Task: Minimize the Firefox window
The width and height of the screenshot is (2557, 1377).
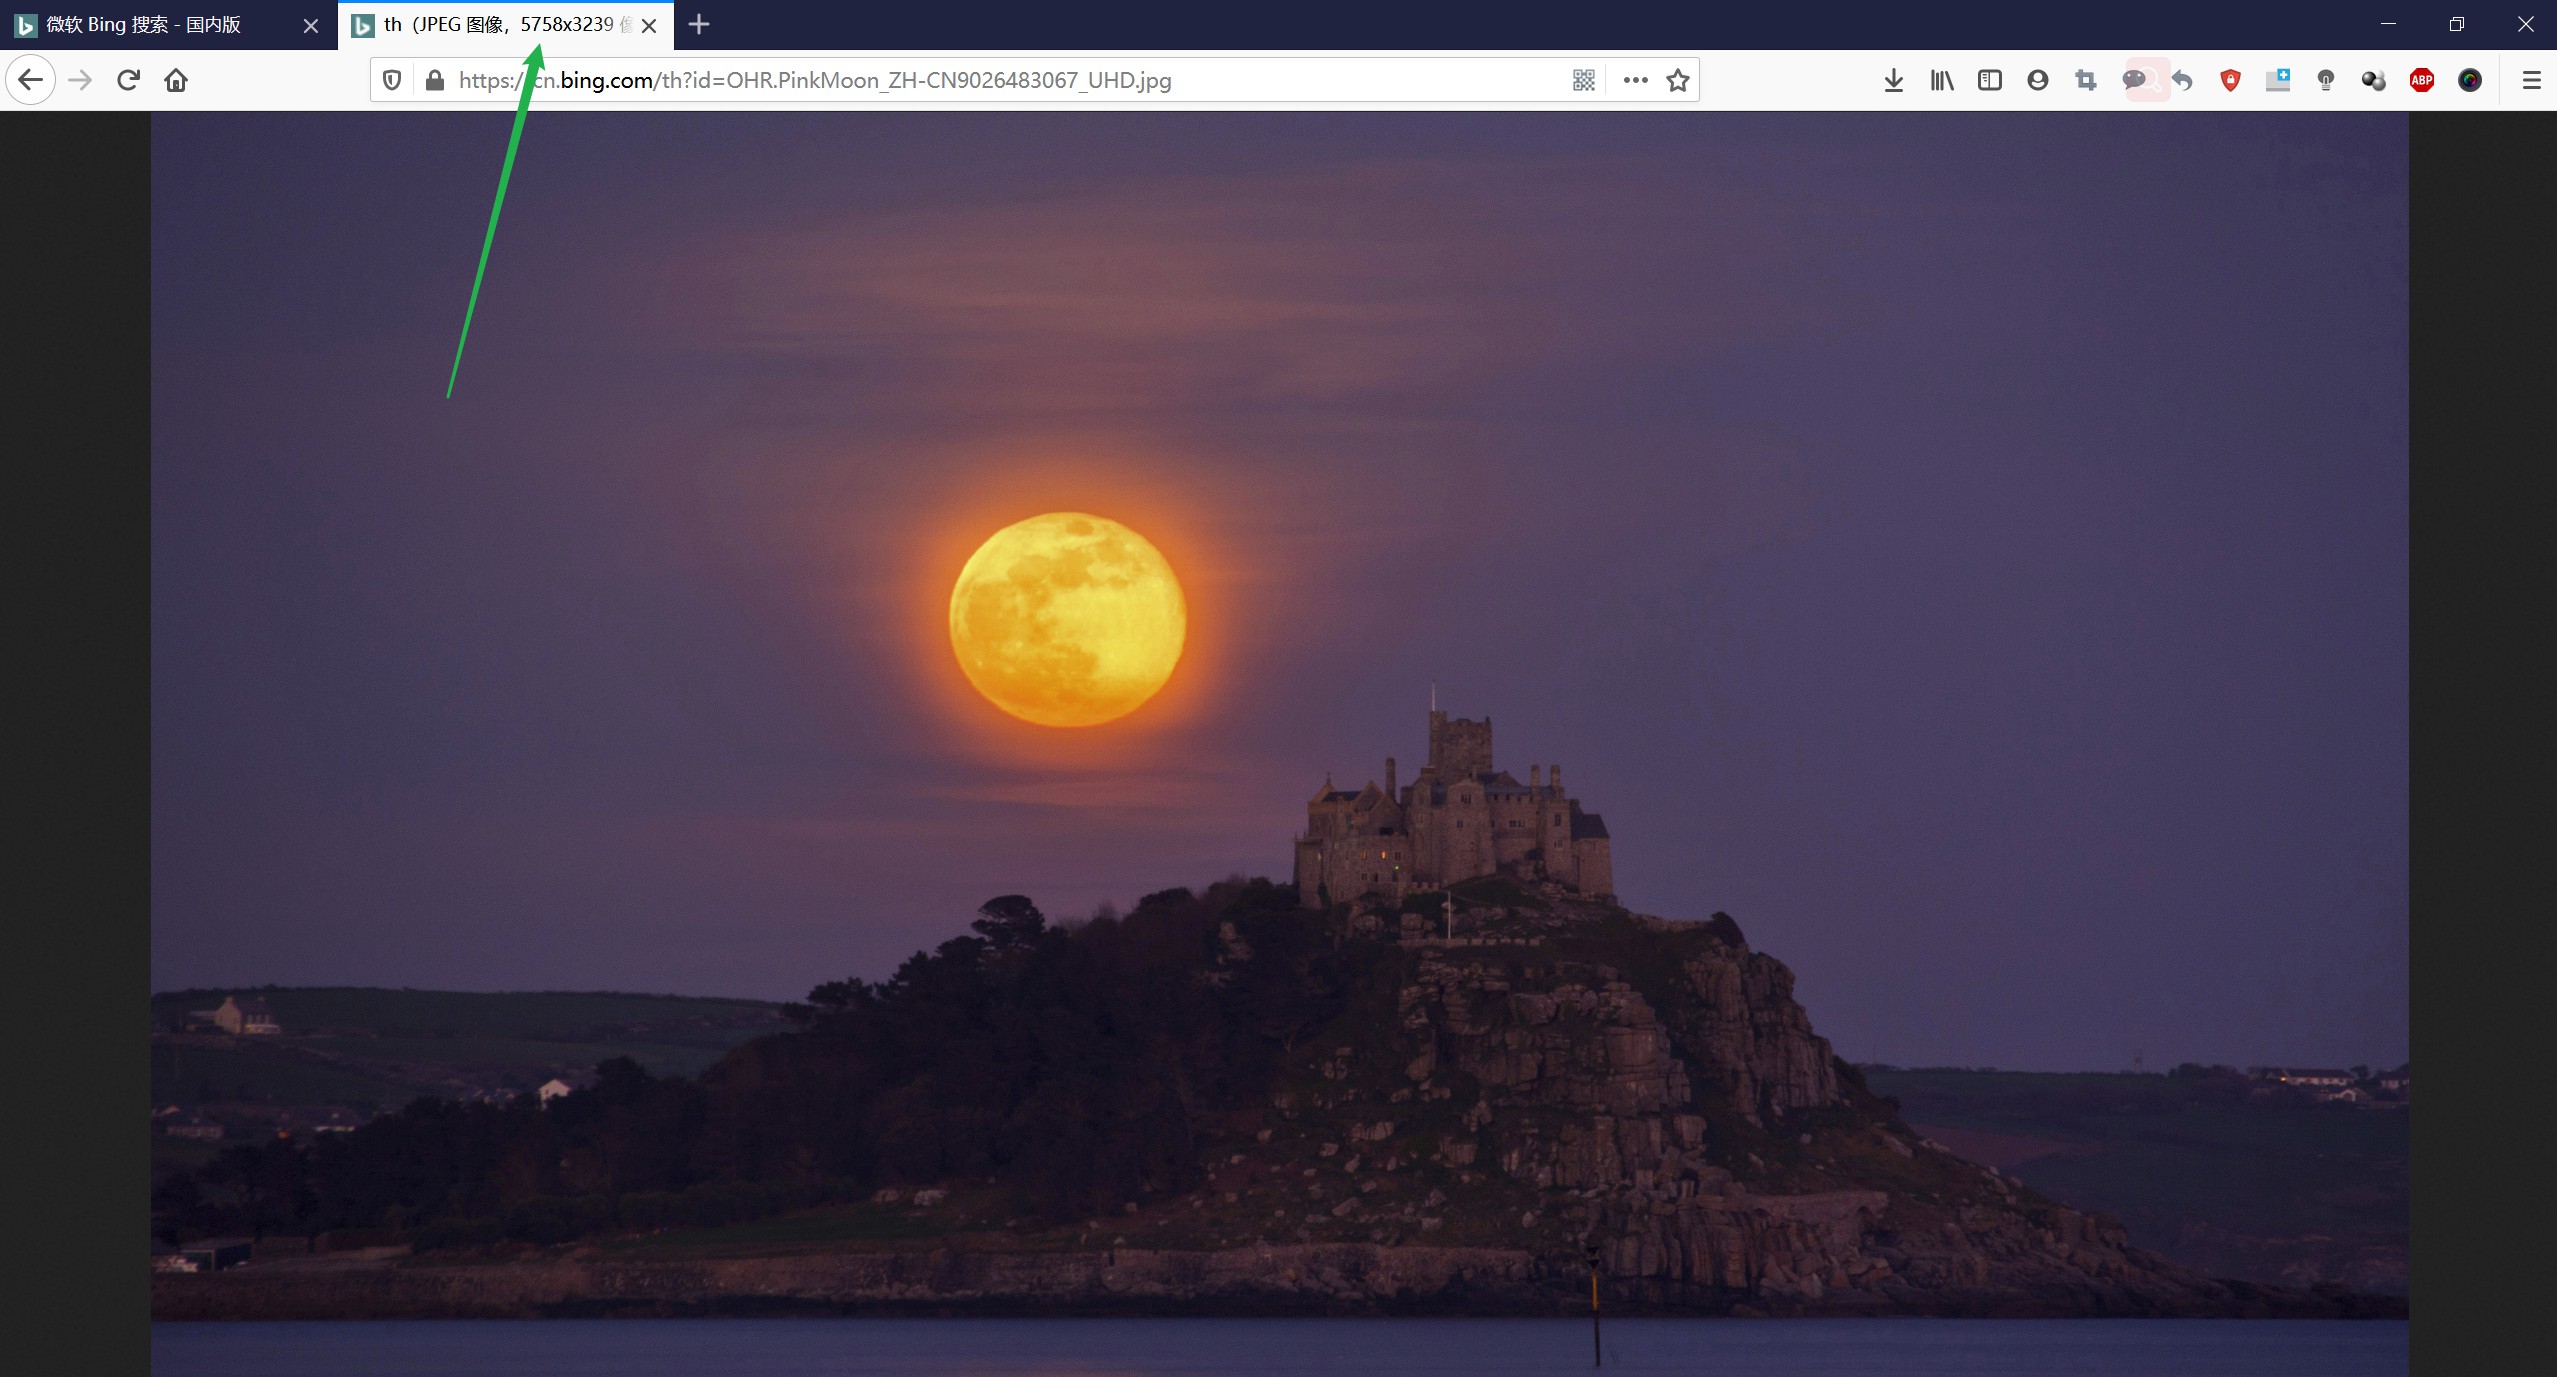Action: (2388, 24)
